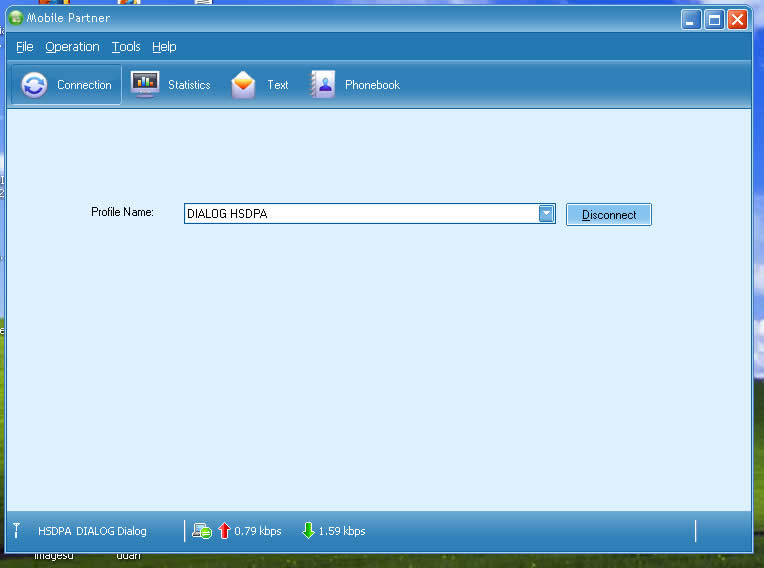The height and width of the screenshot is (568, 764).
Task: Open the Connection tab icon
Action: click(34, 85)
